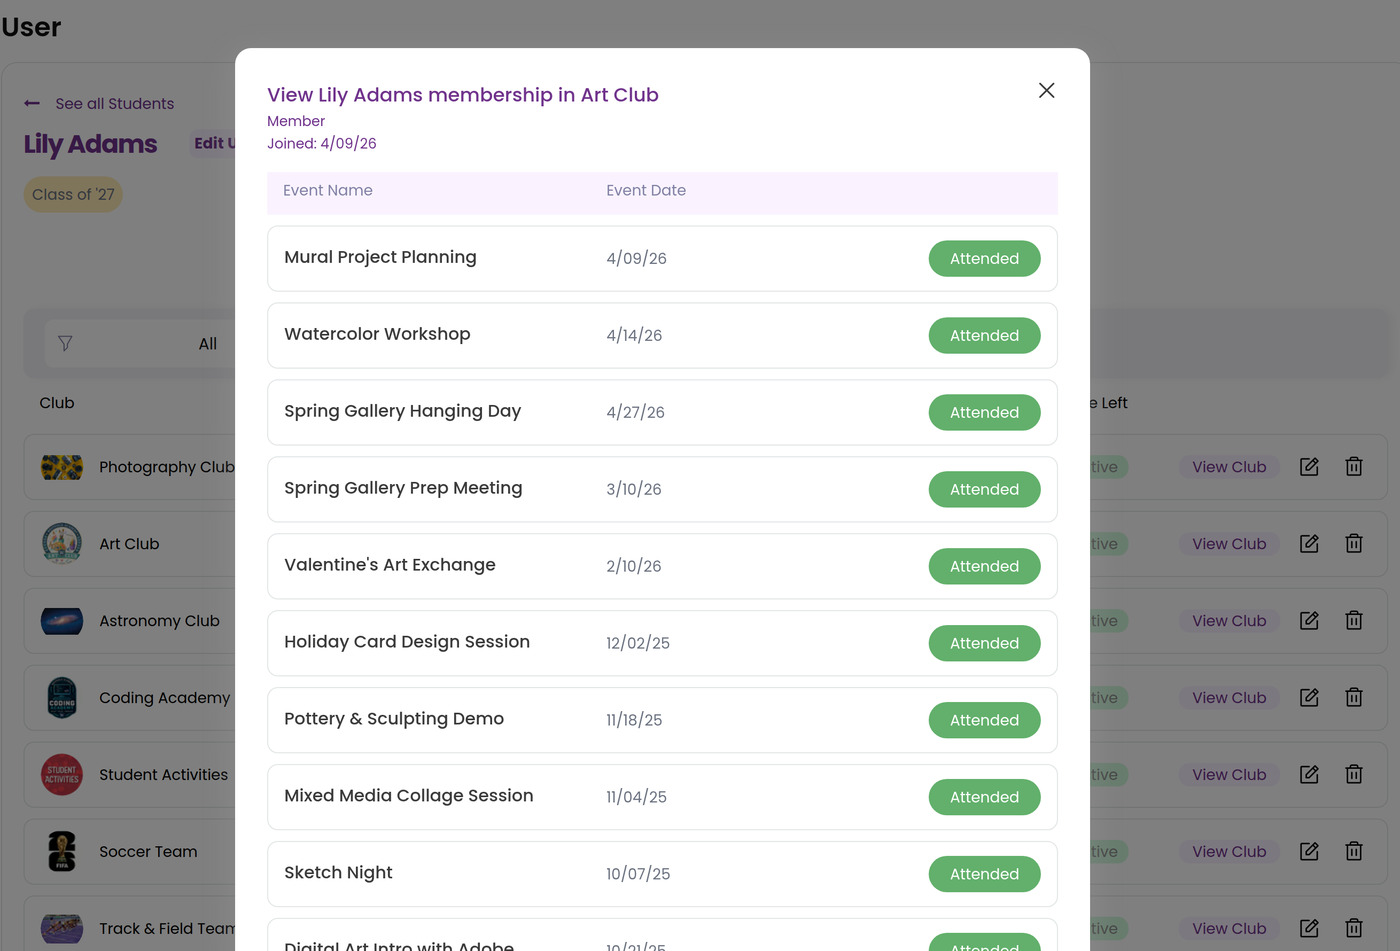Click the Soccer Team name in list
The image size is (1400, 951).
pyautogui.click(x=148, y=852)
